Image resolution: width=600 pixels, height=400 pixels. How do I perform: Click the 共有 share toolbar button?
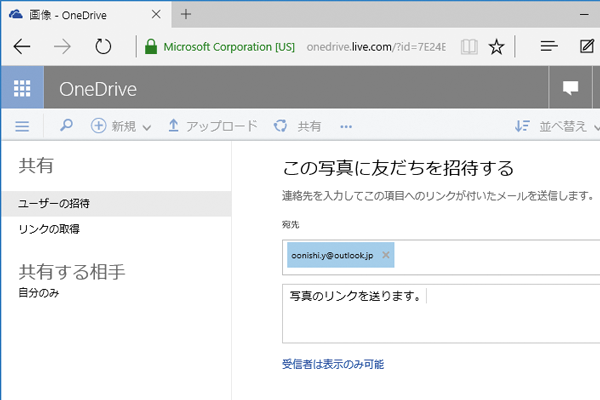click(297, 126)
